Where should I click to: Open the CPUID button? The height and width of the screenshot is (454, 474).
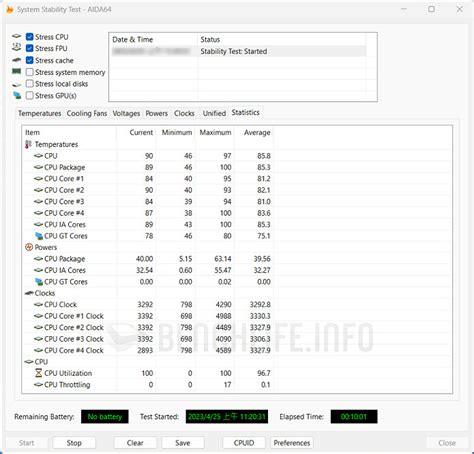pos(244,443)
